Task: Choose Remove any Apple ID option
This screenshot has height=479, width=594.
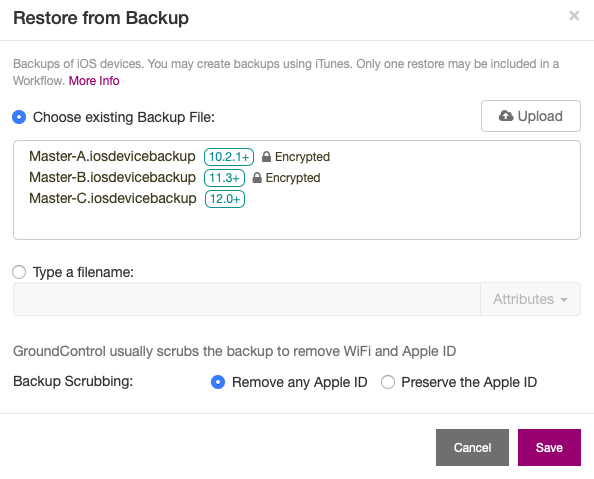Action: tap(218, 382)
